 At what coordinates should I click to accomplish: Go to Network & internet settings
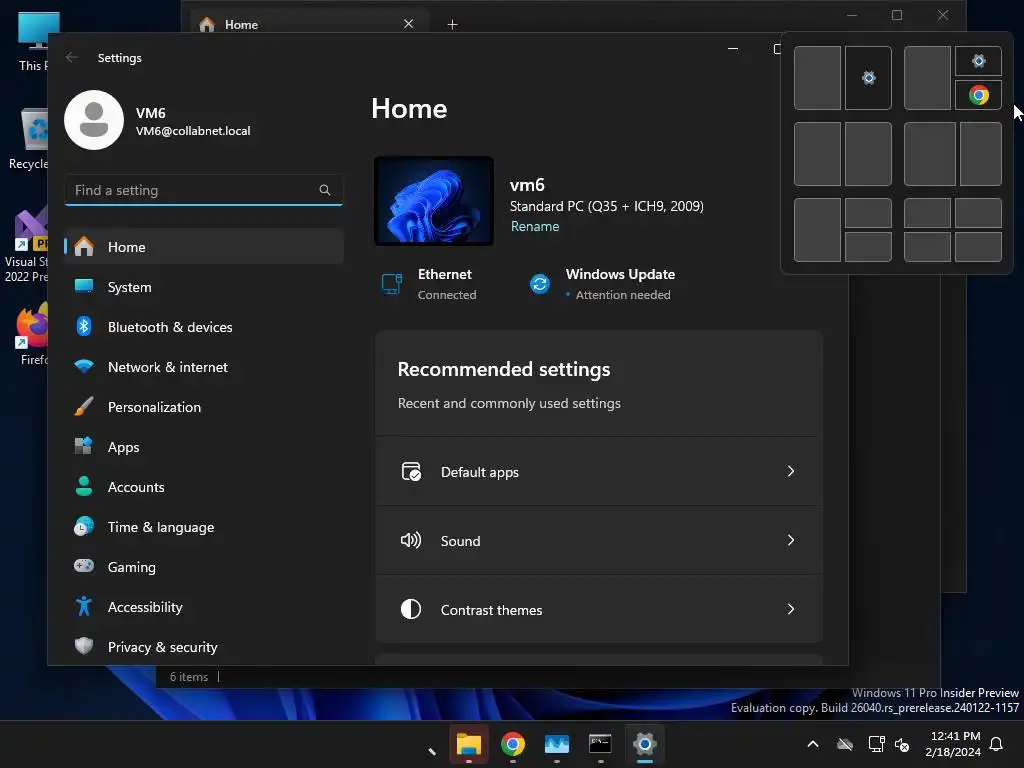pos(204,367)
